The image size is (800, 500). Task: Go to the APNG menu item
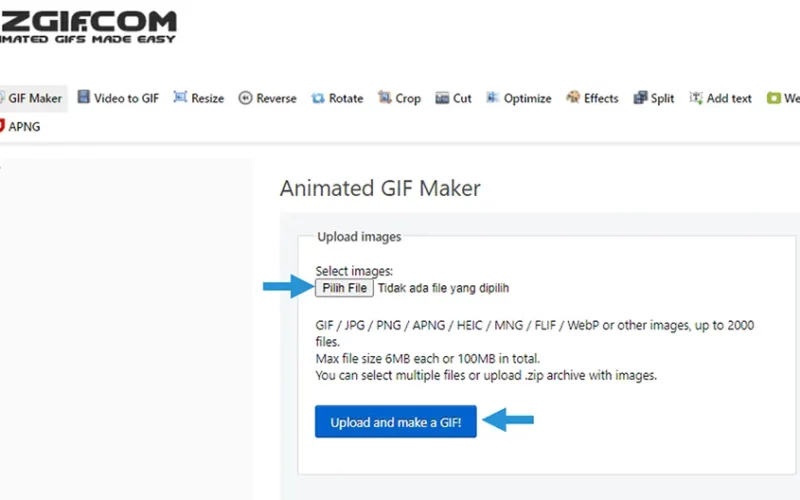coord(20,127)
